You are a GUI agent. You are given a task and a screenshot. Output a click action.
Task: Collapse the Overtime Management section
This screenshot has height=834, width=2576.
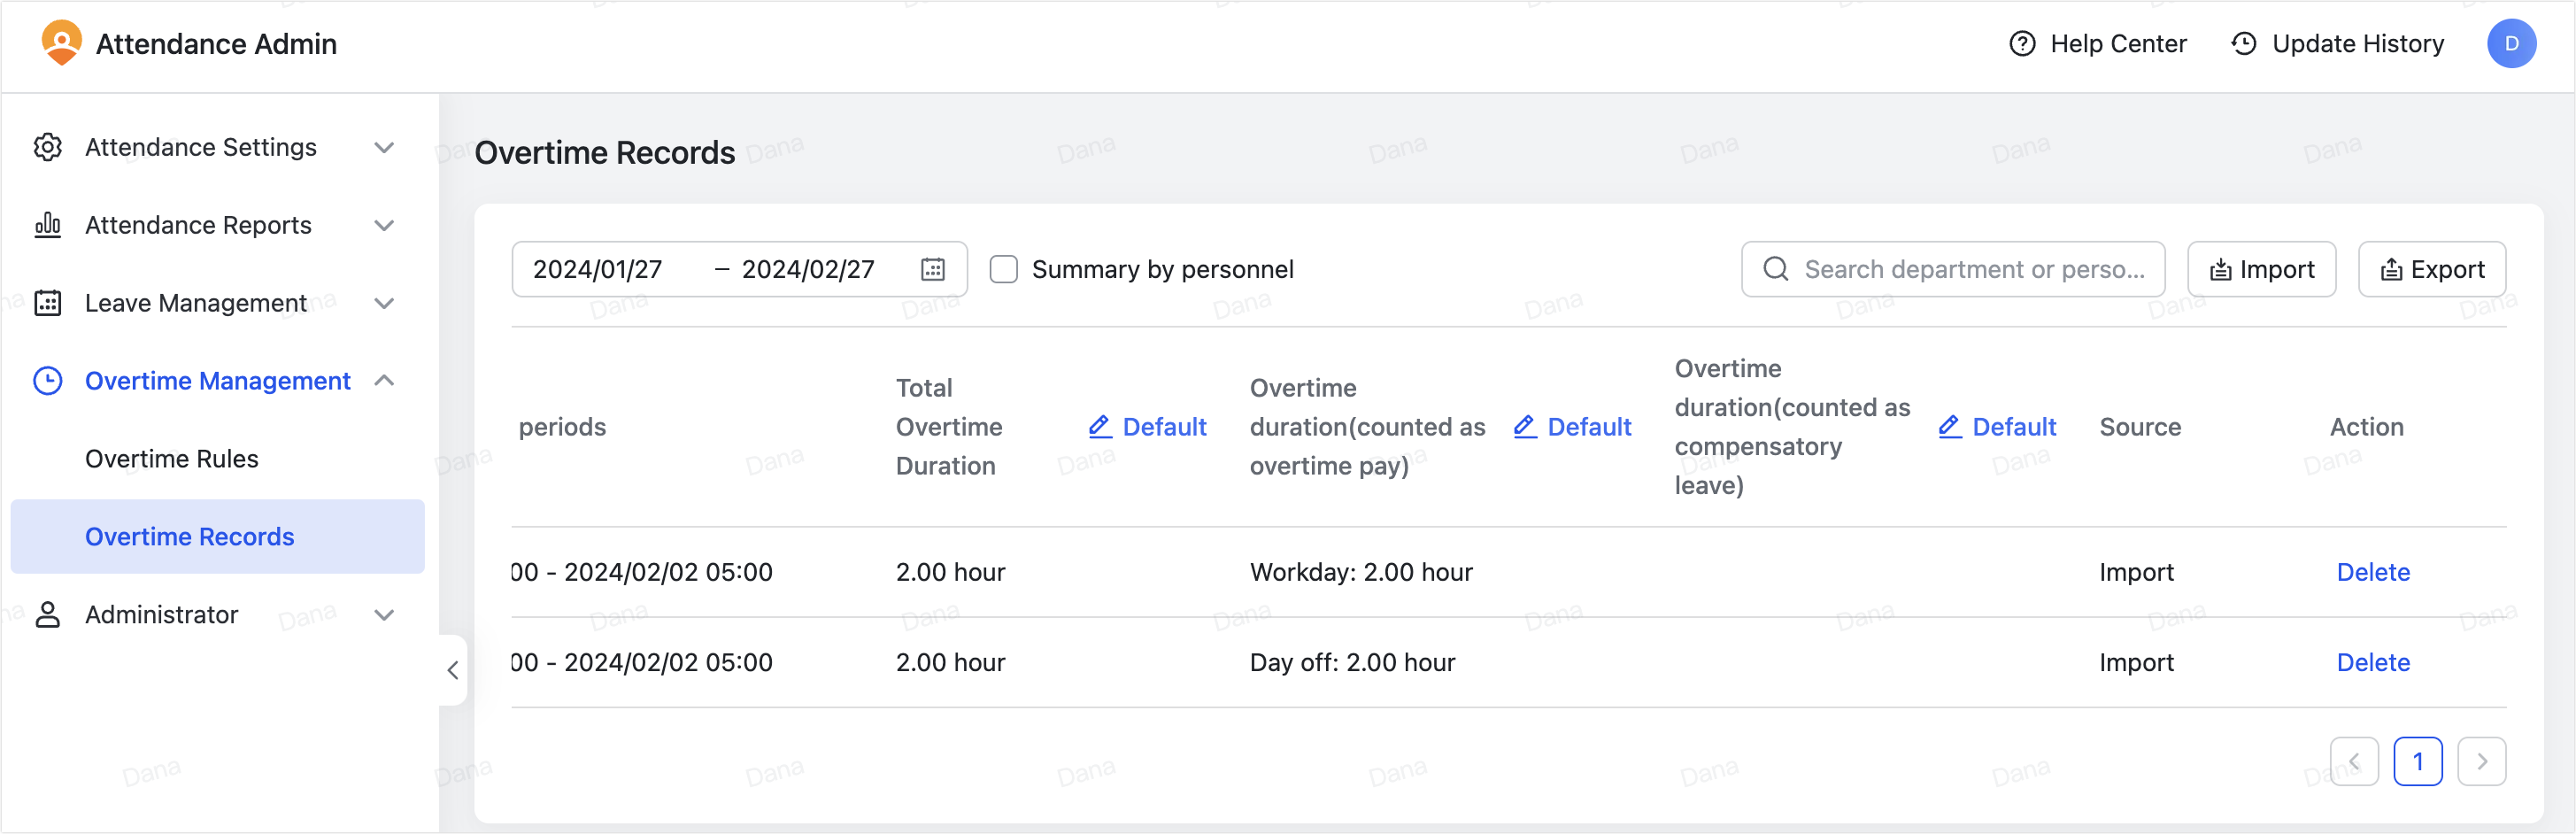click(x=384, y=381)
